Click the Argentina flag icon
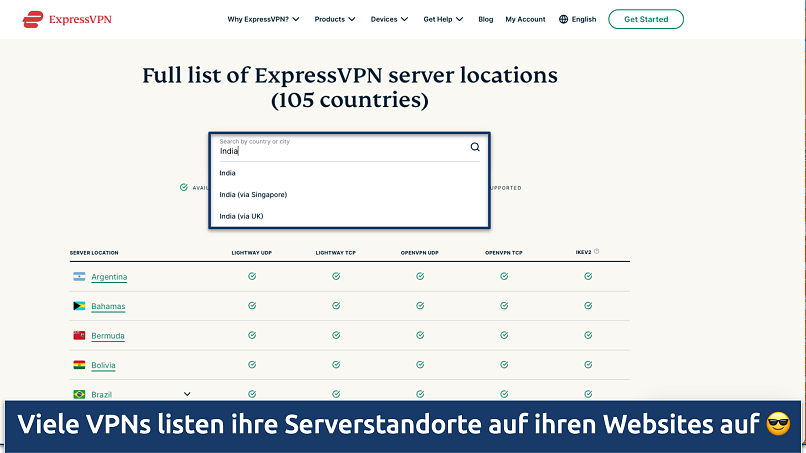The height and width of the screenshot is (453, 806). (79, 277)
